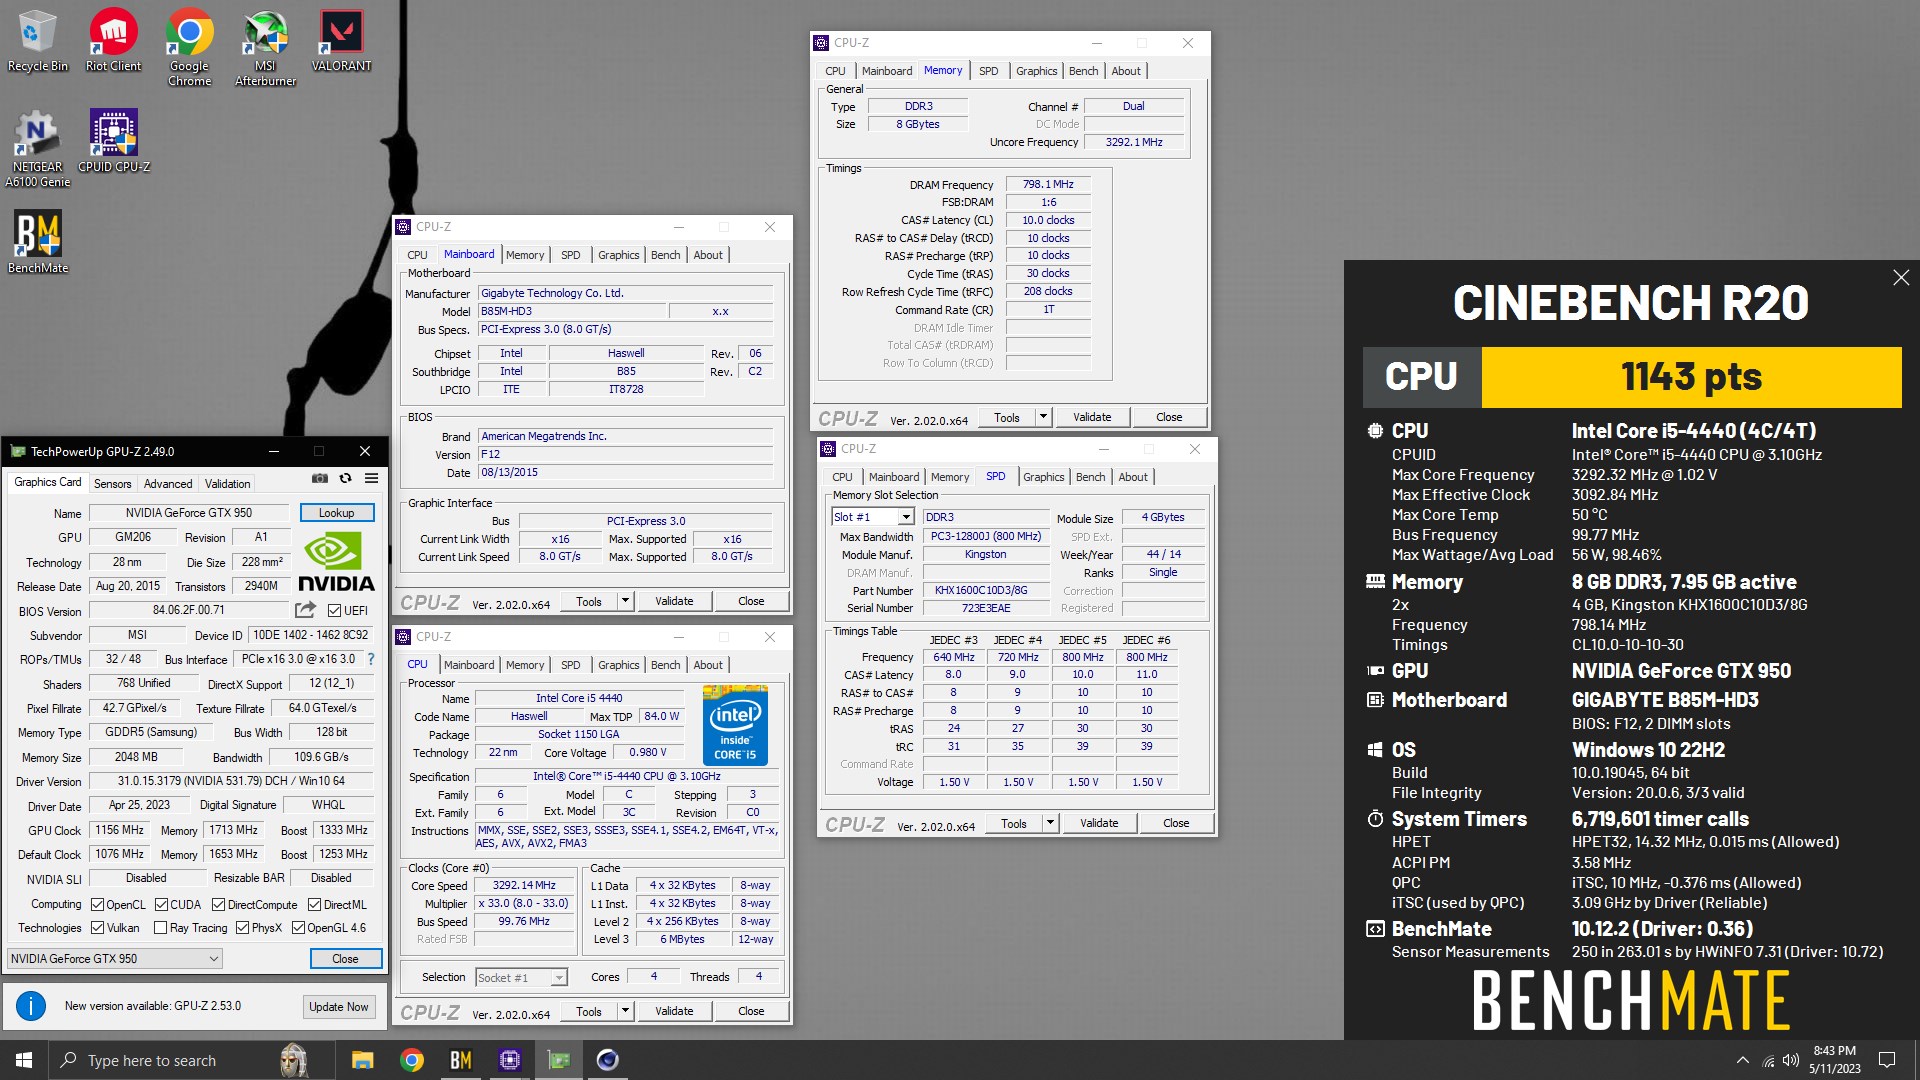Open Google Chrome desktop shortcut
The width and height of the screenshot is (1920, 1080).
(x=189, y=48)
